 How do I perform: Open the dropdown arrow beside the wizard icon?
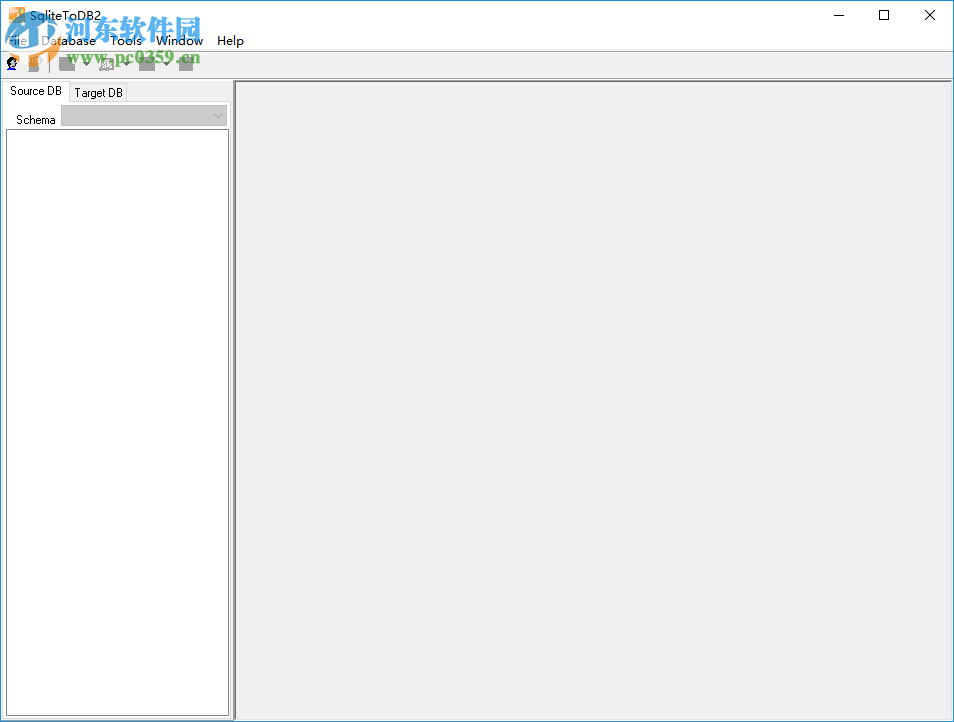click(x=124, y=63)
